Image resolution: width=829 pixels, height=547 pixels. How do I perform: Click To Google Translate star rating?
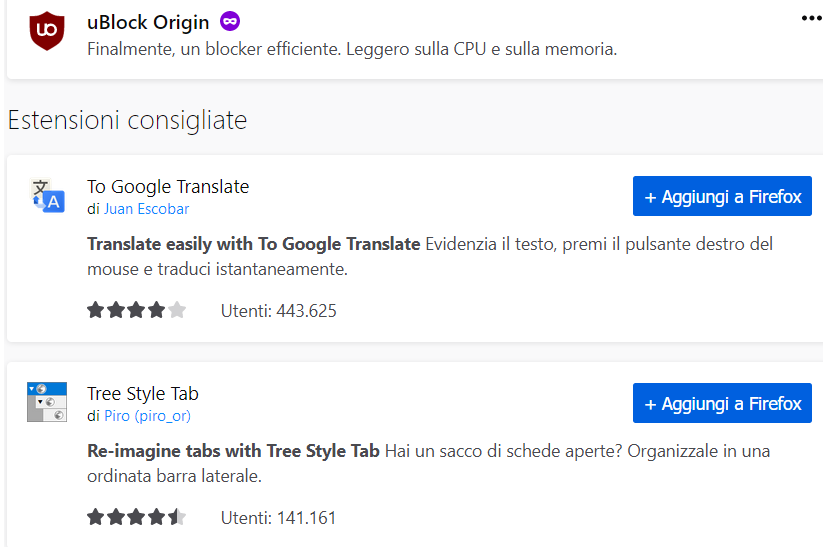click(136, 310)
